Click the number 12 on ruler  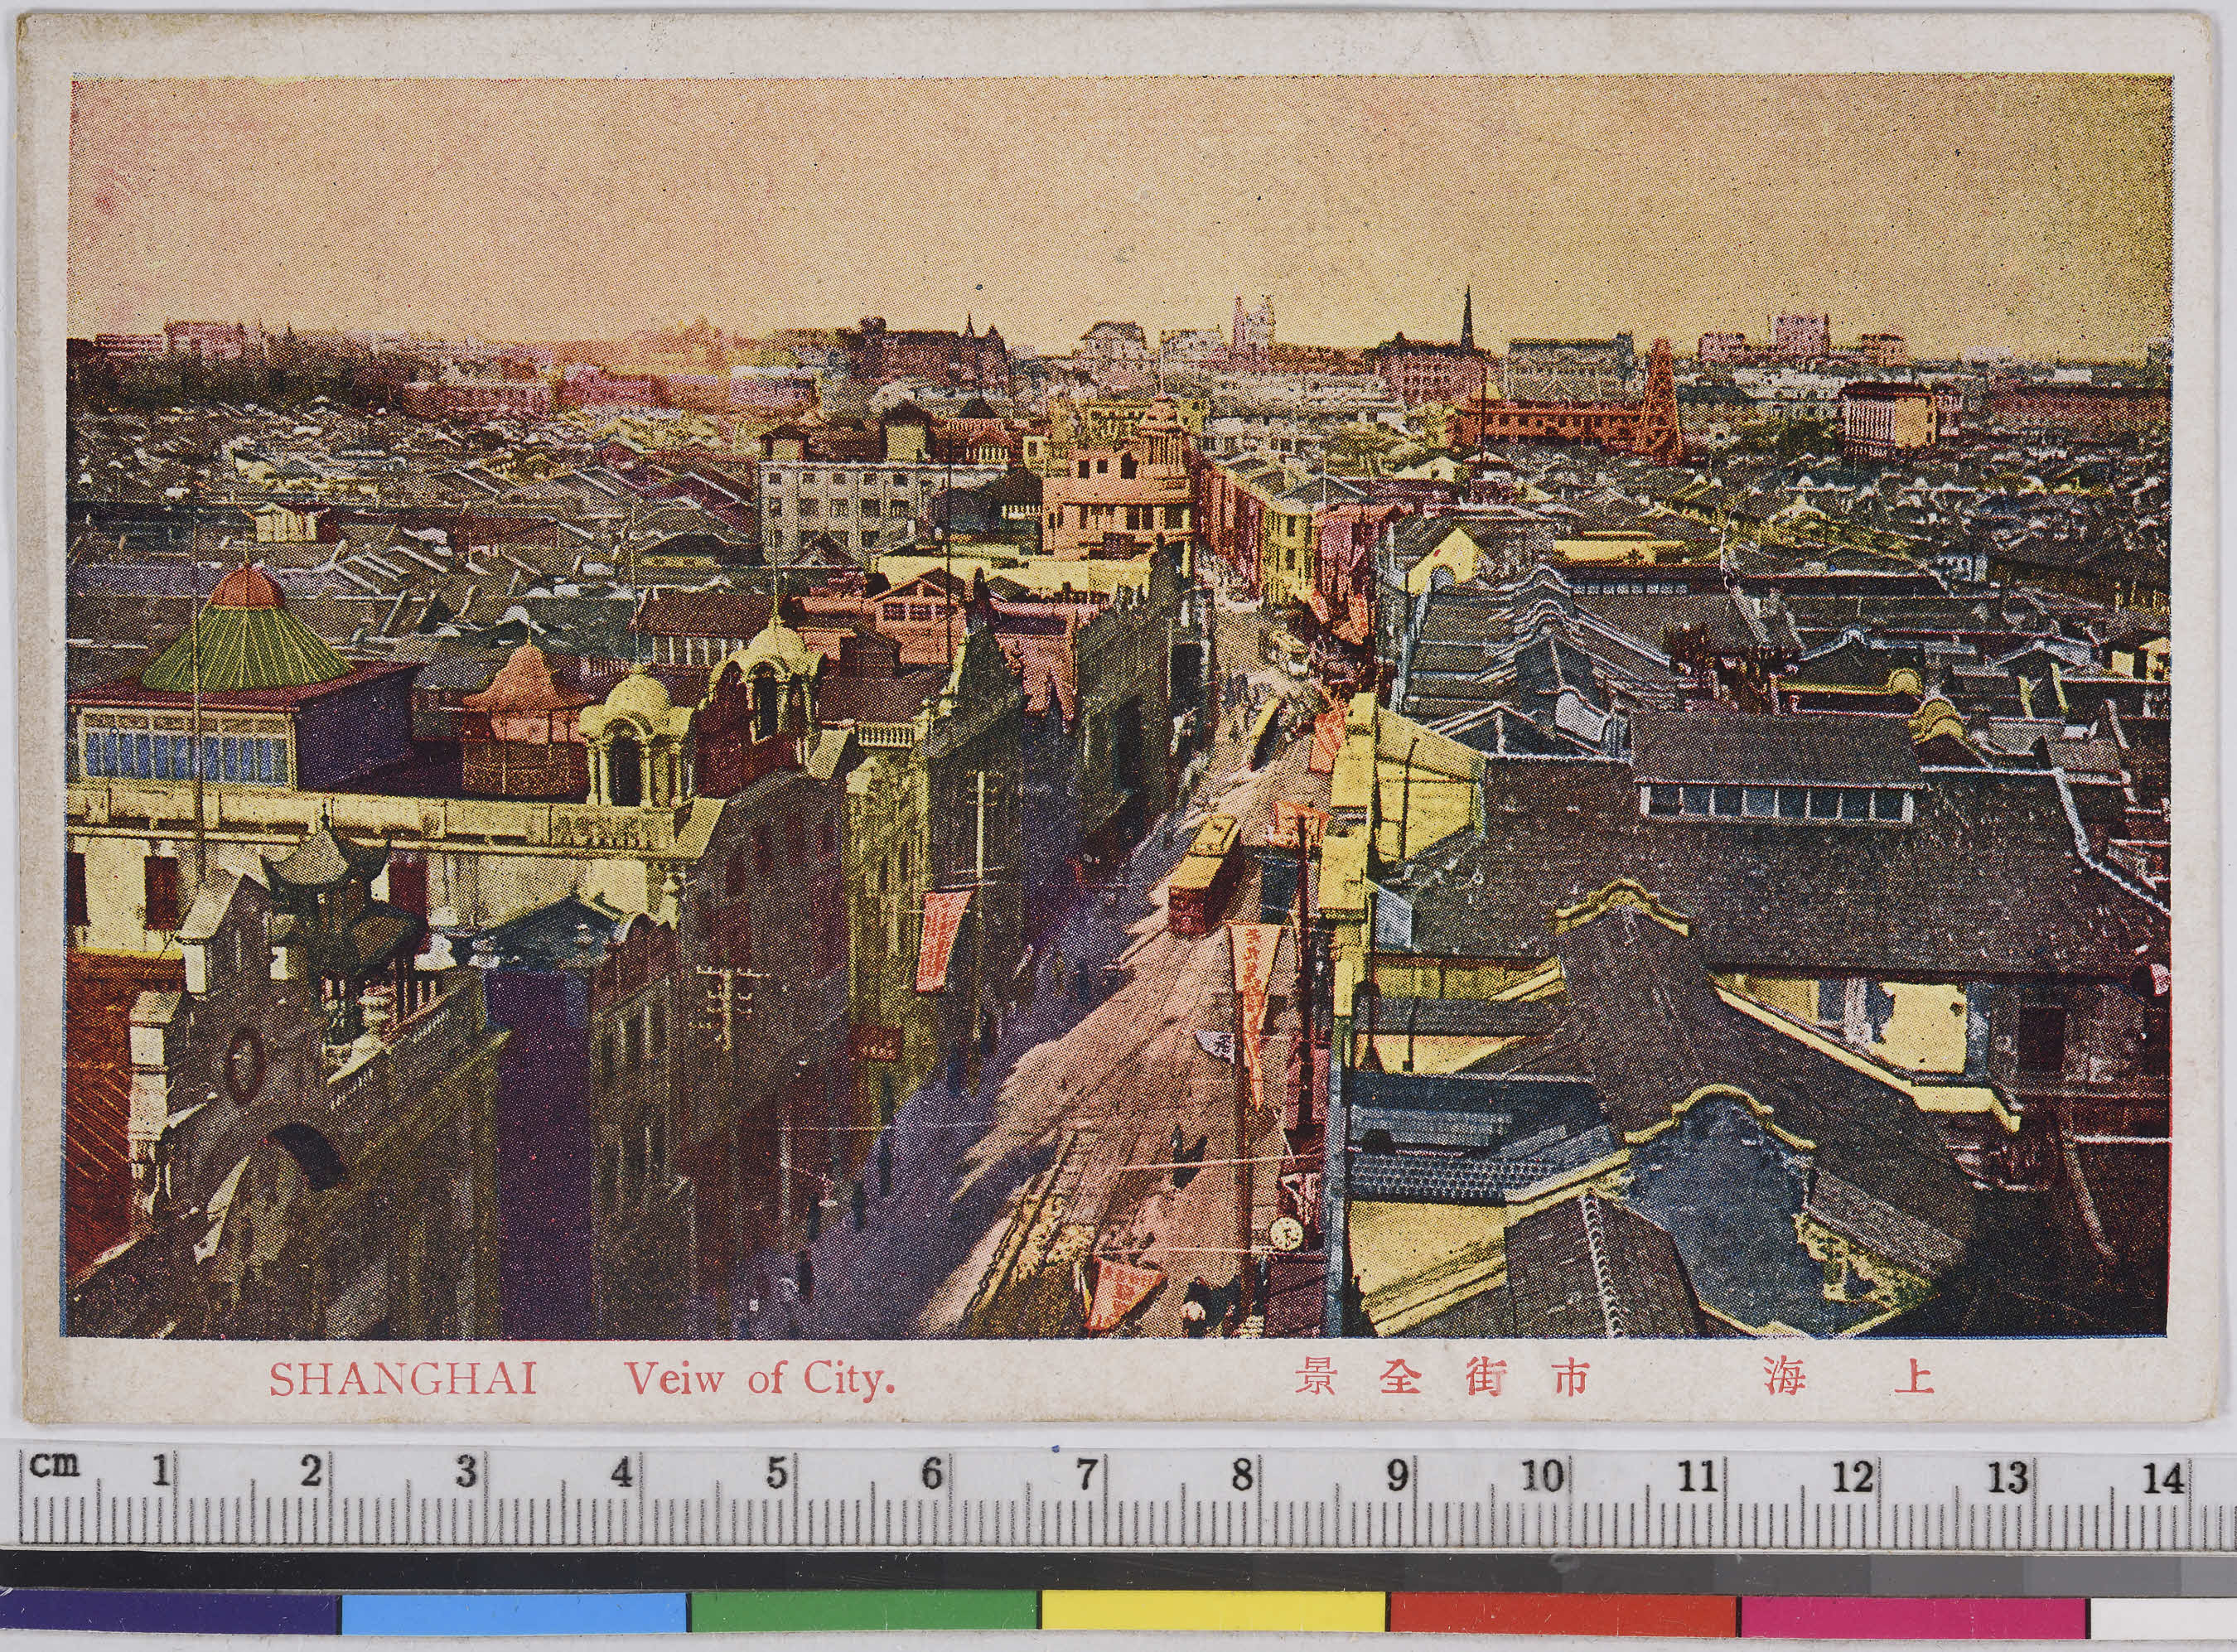point(1852,1477)
